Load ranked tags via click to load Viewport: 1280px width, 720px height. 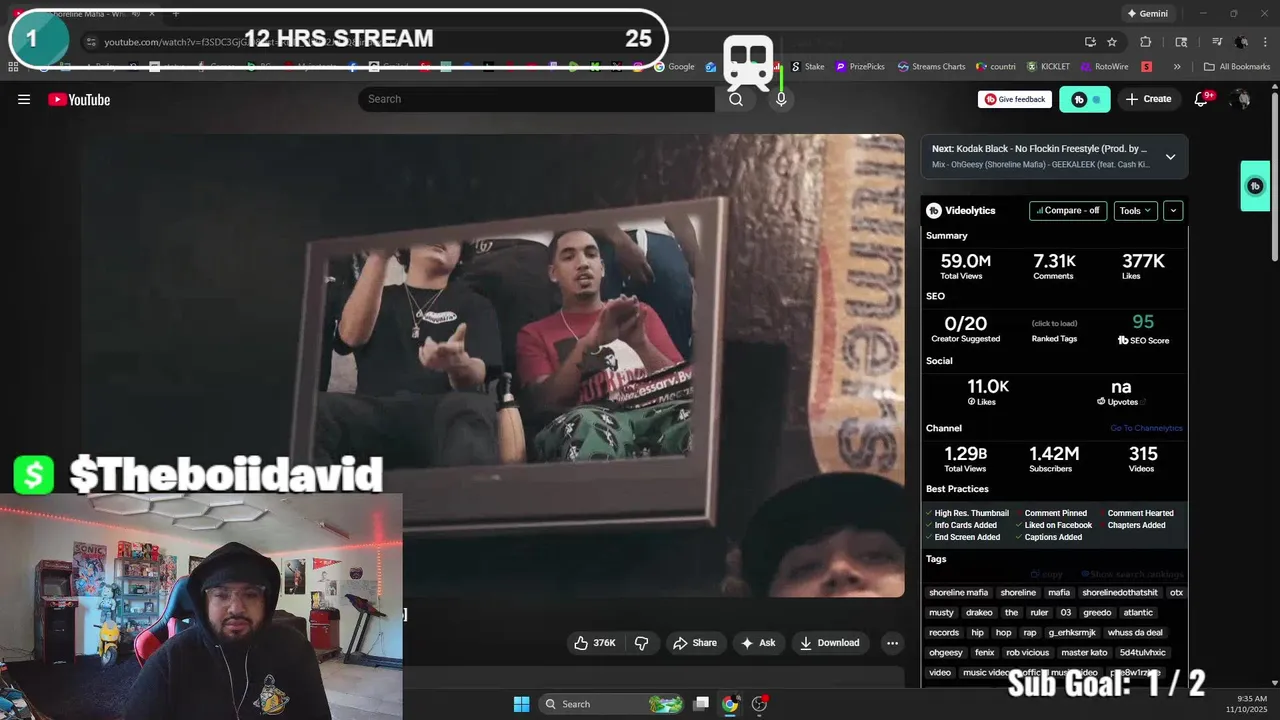[1054, 323]
